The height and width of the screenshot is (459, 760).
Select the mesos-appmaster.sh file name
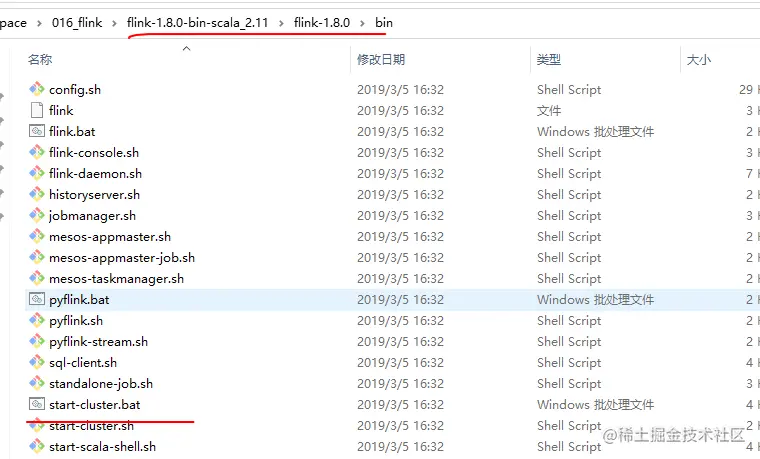click(110, 237)
